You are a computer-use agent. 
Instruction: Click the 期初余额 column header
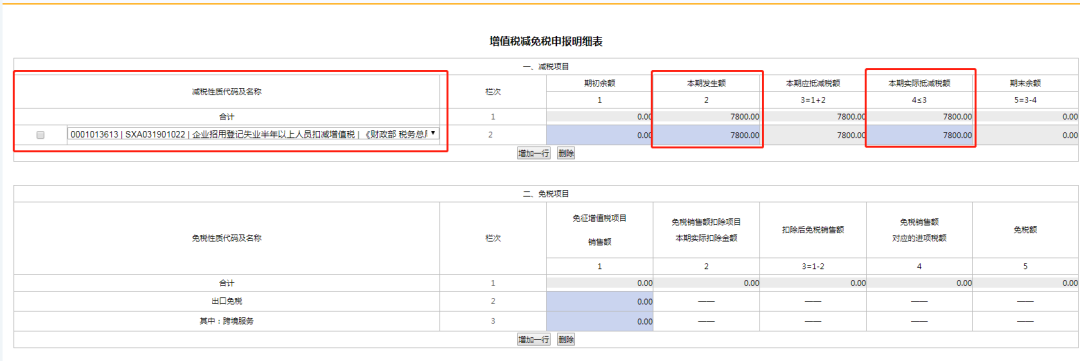[599, 83]
